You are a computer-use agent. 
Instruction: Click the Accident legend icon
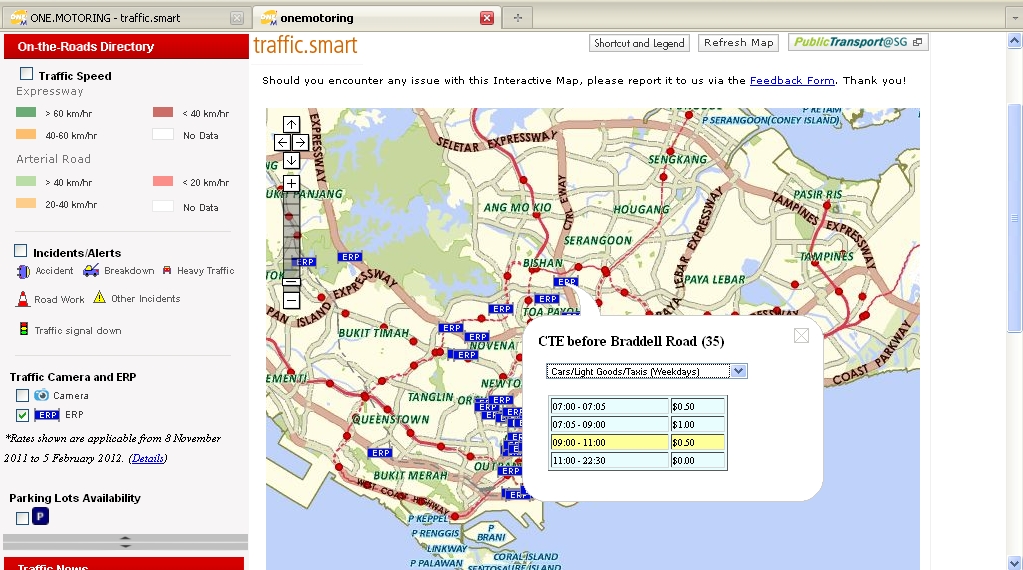coord(23,271)
